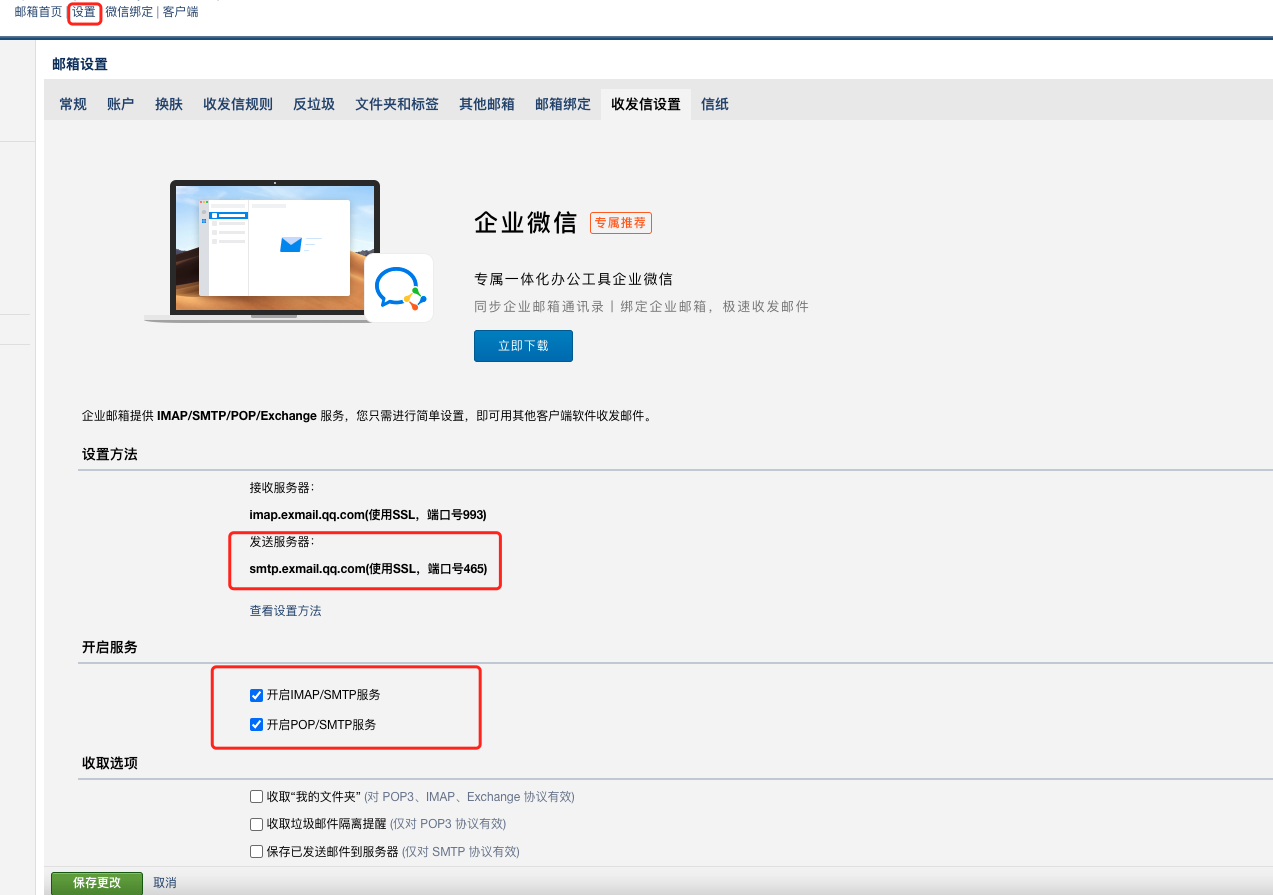Click the 保存更改 button
1273x895 pixels.
pos(97,883)
